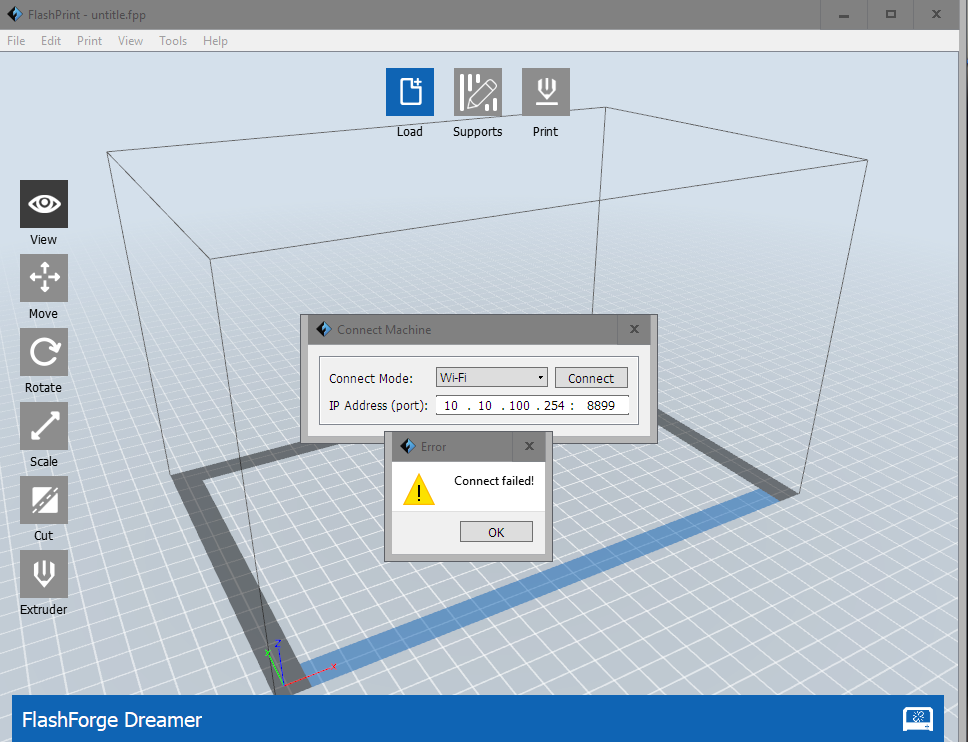Pick the Cut tool
This screenshot has width=968, height=742.
[x=44, y=500]
